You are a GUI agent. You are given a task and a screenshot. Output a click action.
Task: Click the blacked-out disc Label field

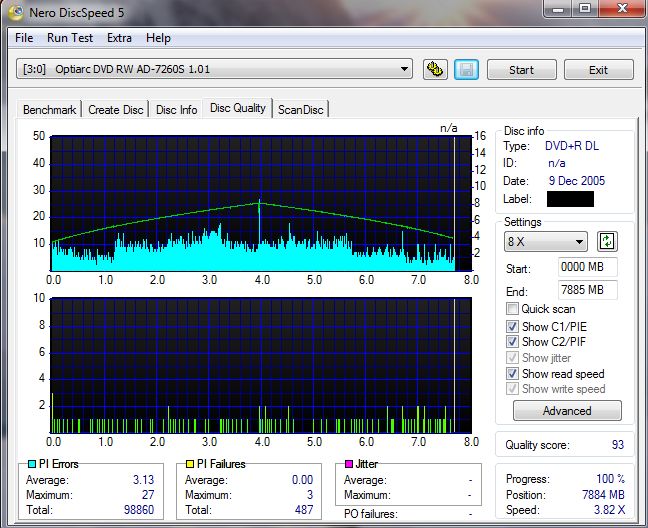(570, 199)
